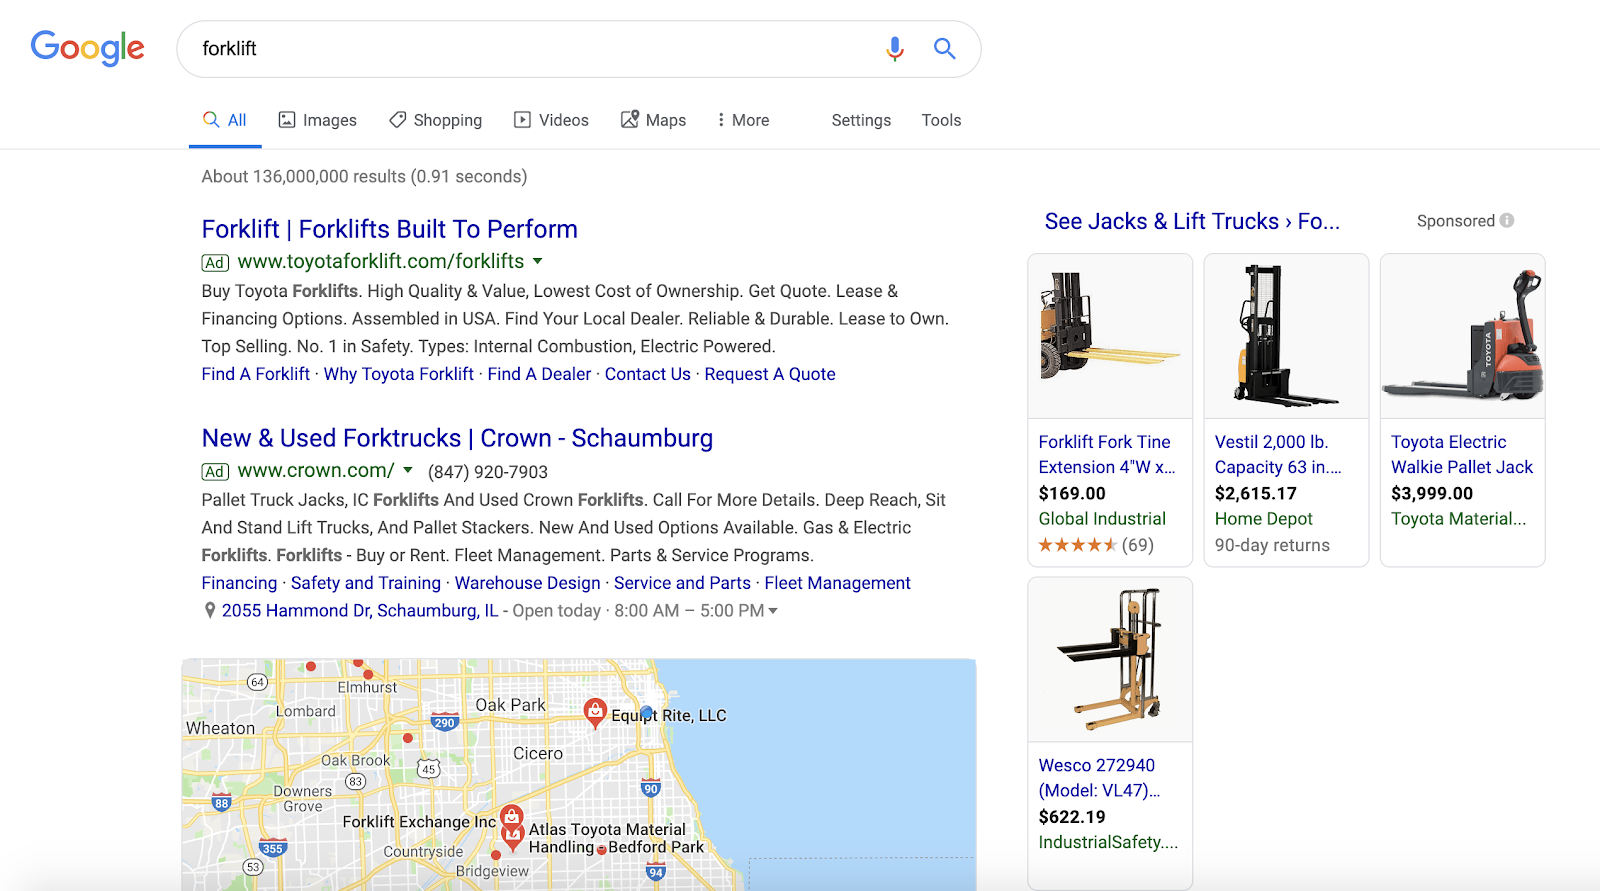Screen dimensions: 1600x891
Task: Click the $622.19 price
Action: [1072, 817]
